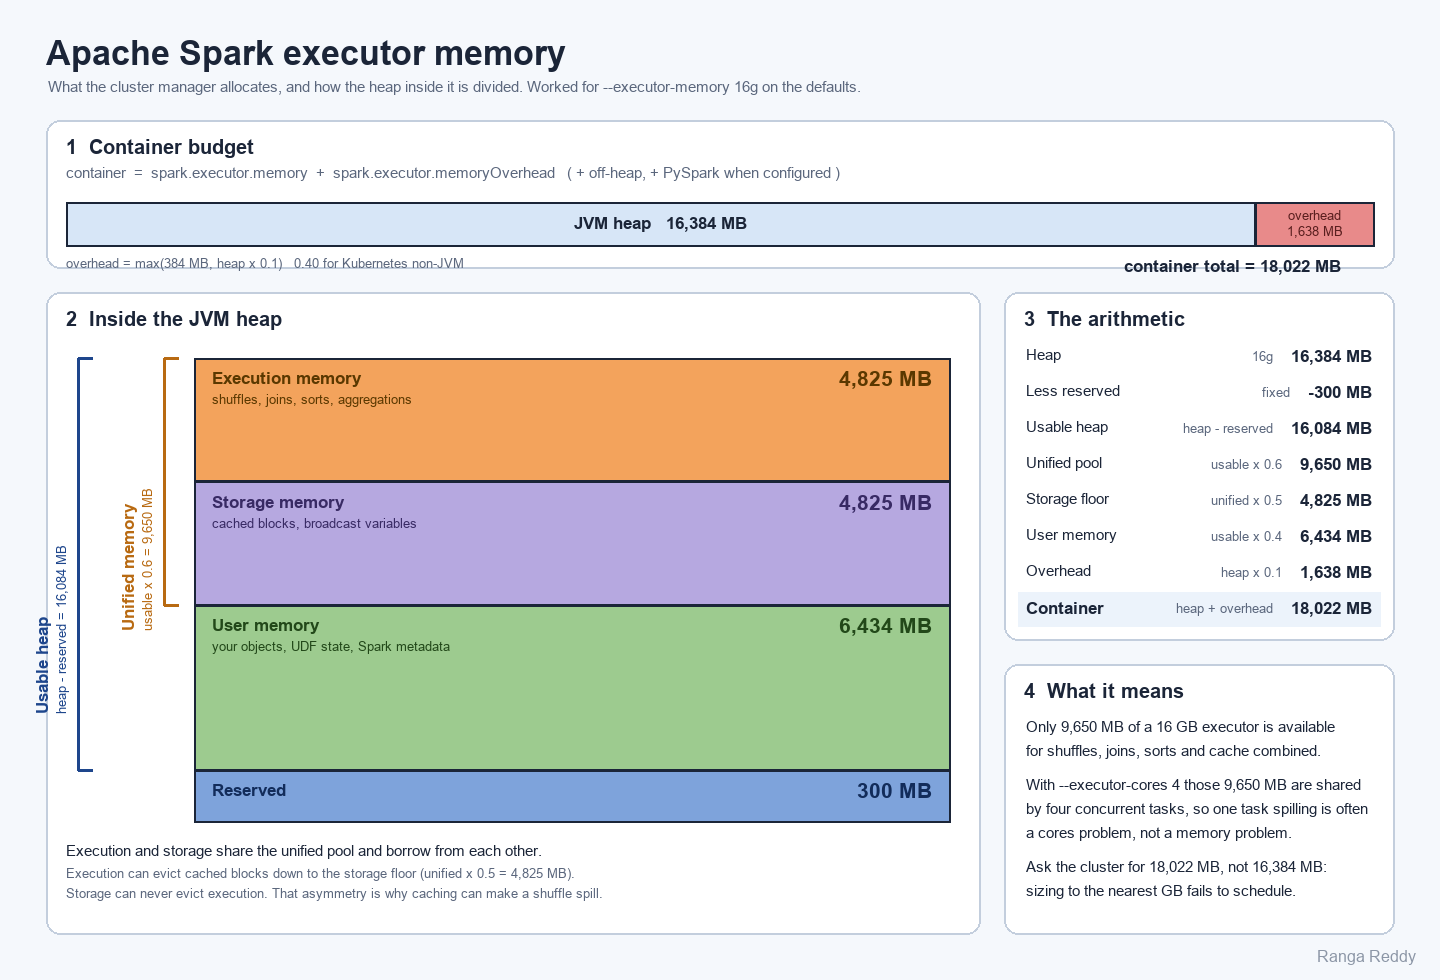
Task: Click the subtitle about --executor-memory 16g
Action: pyautogui.click(x=454, y=87)
